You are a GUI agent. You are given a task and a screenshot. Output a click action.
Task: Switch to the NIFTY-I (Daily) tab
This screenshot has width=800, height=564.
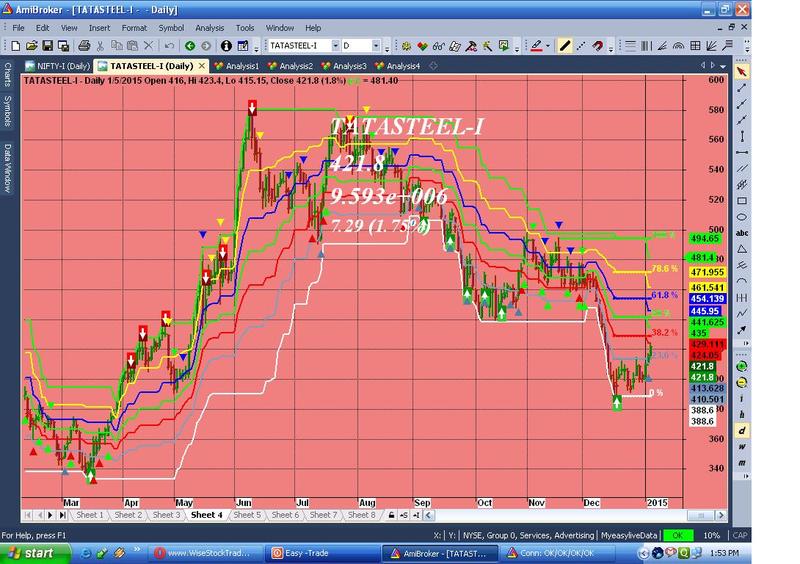point(58,66)
